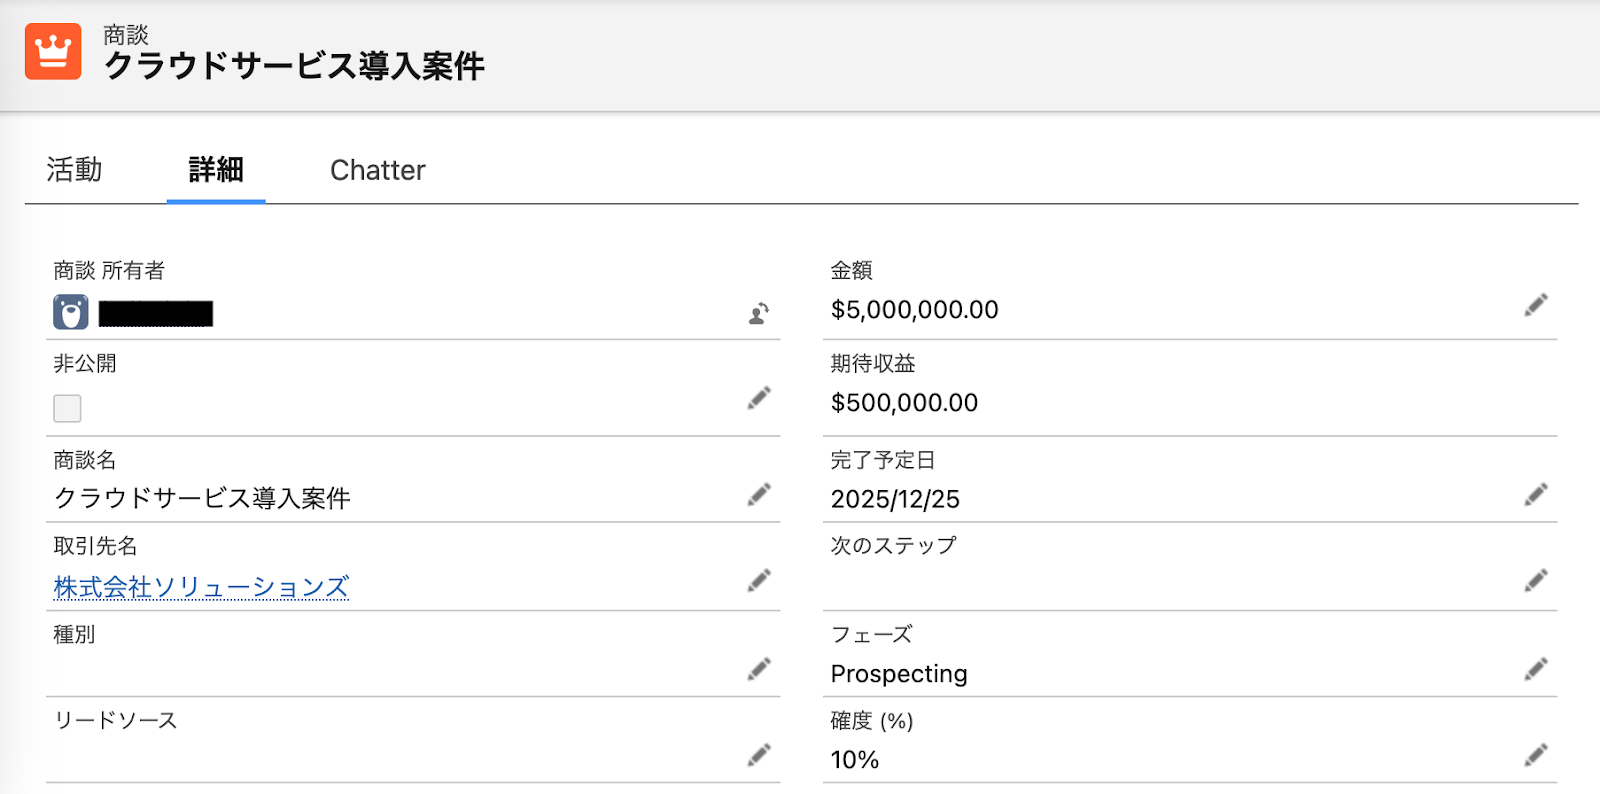Switch to the 活動 tab
The width and height of the screenshot is (1600, 794).
pyautogui.click(x=74, y=170)
